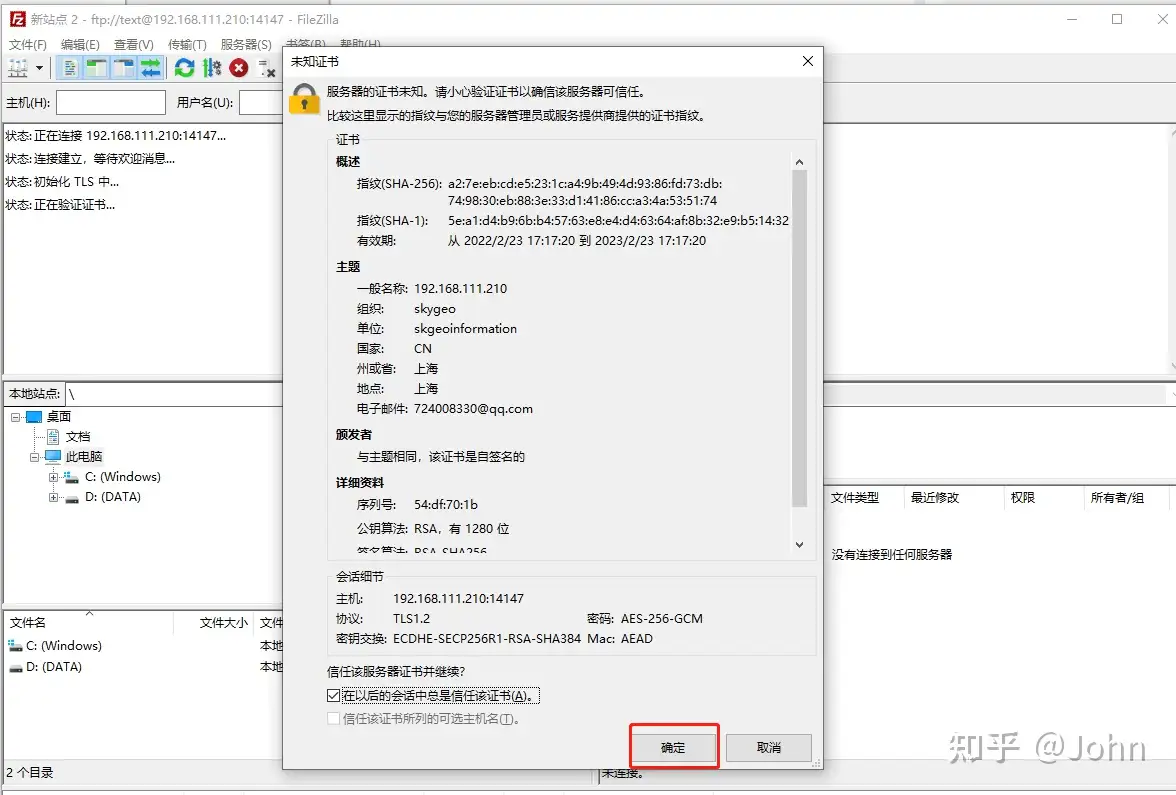Image resolution: width=1176 pixels, height=795 pixels.
Task: Click the process queue settings icon
Action: coord(212,68)
